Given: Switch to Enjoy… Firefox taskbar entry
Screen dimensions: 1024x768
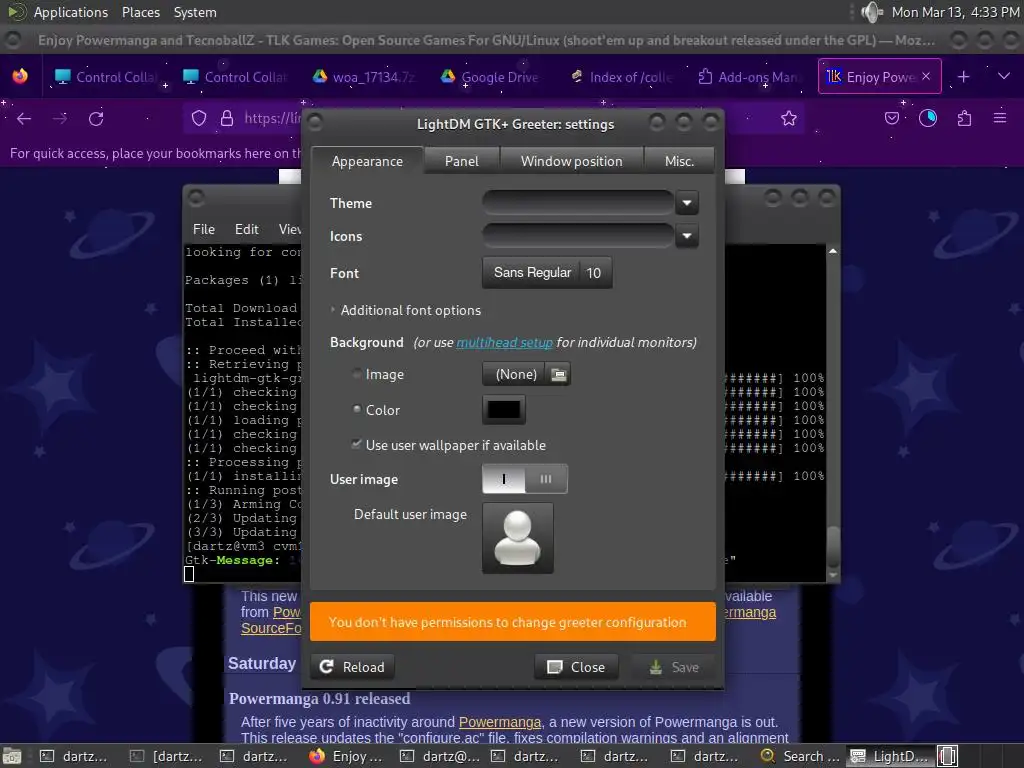Looking at the screenshot, I should coord(346,756).
